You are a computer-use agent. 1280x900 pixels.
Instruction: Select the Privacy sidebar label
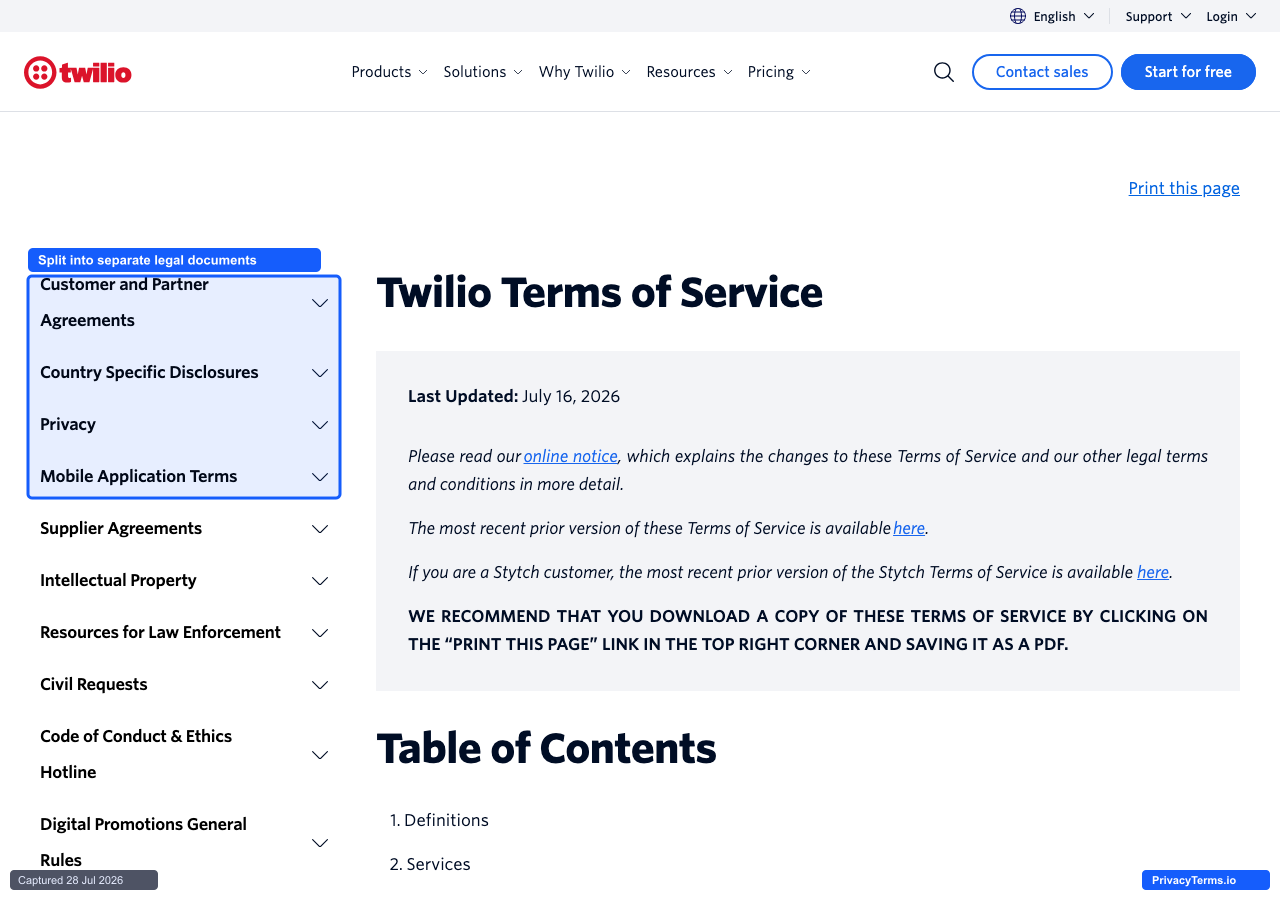68,424
